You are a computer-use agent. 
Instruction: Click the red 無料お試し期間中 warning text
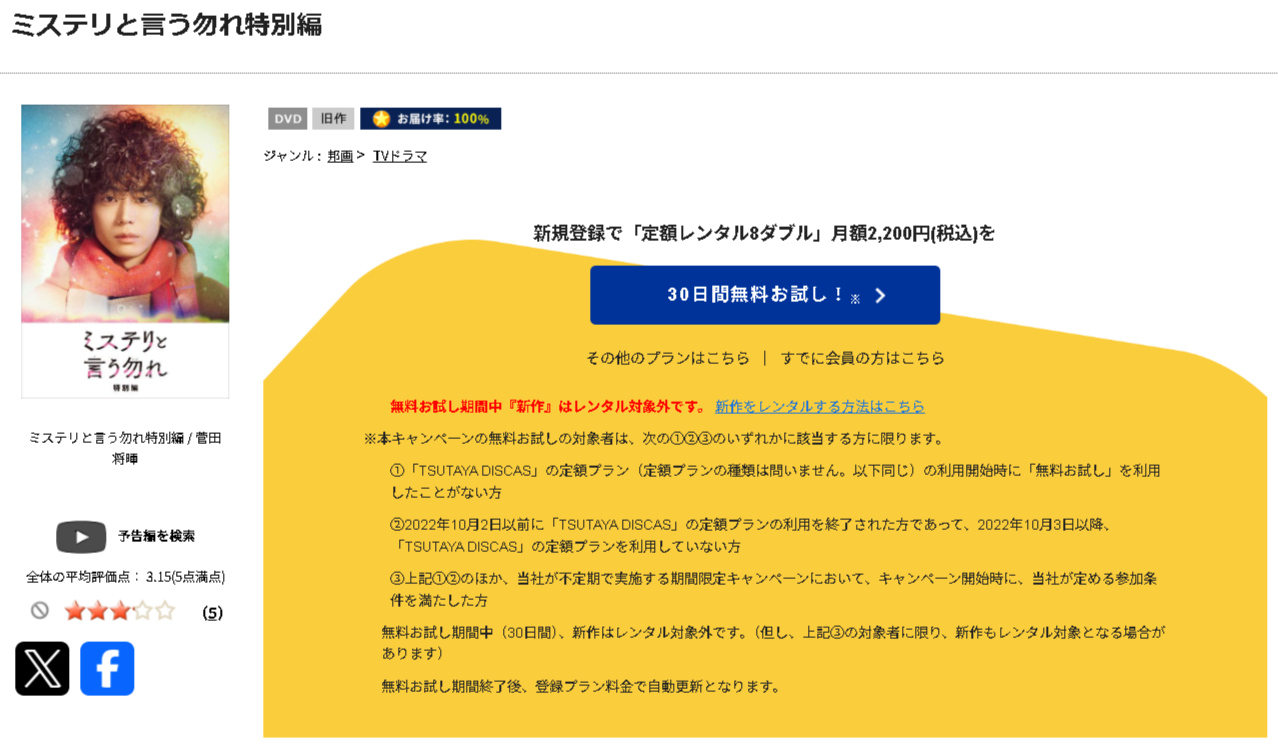pyautogui.click(x=549, y=406)
